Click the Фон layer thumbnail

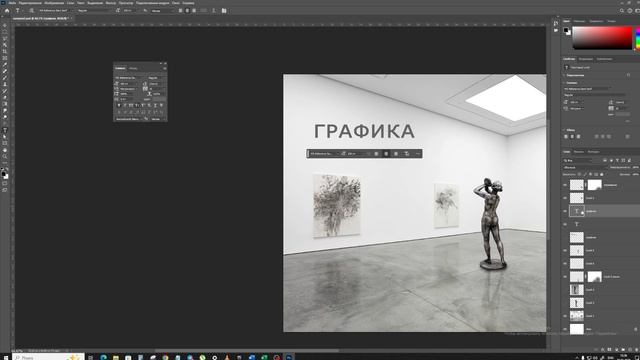[x=577, y=329]
